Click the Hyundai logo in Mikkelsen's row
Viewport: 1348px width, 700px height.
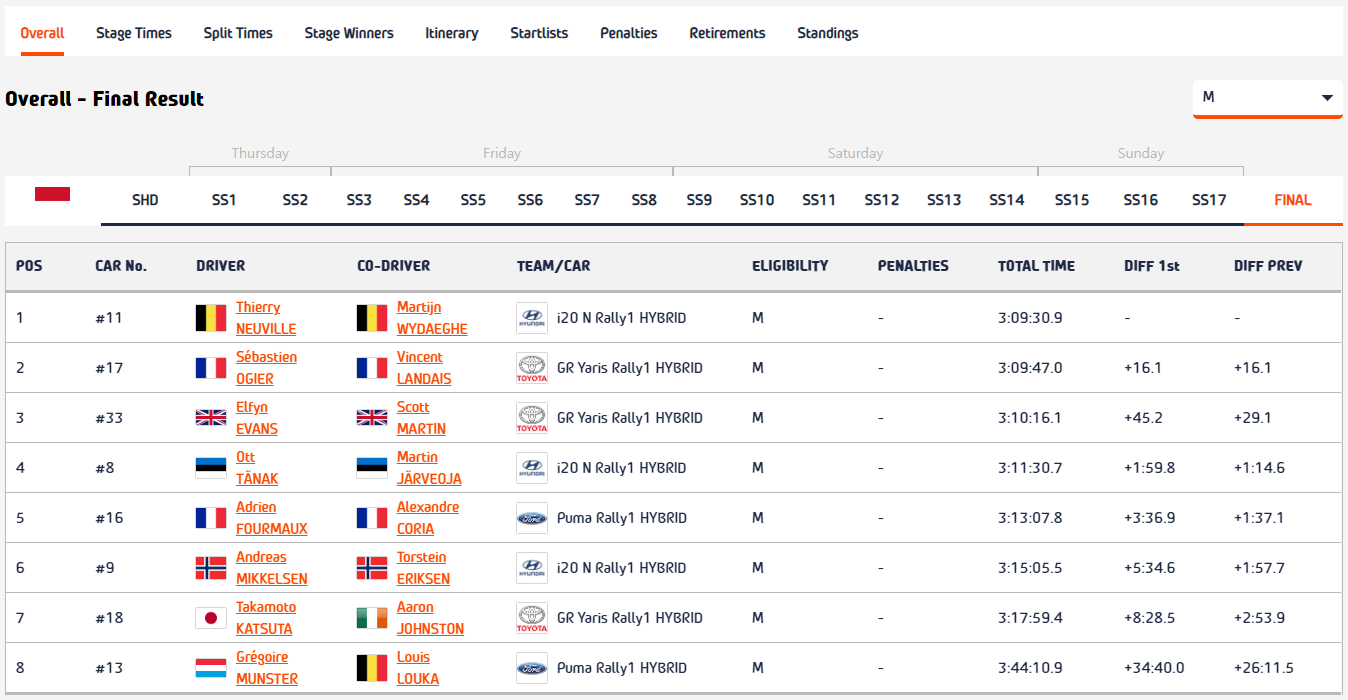point(532,568)
